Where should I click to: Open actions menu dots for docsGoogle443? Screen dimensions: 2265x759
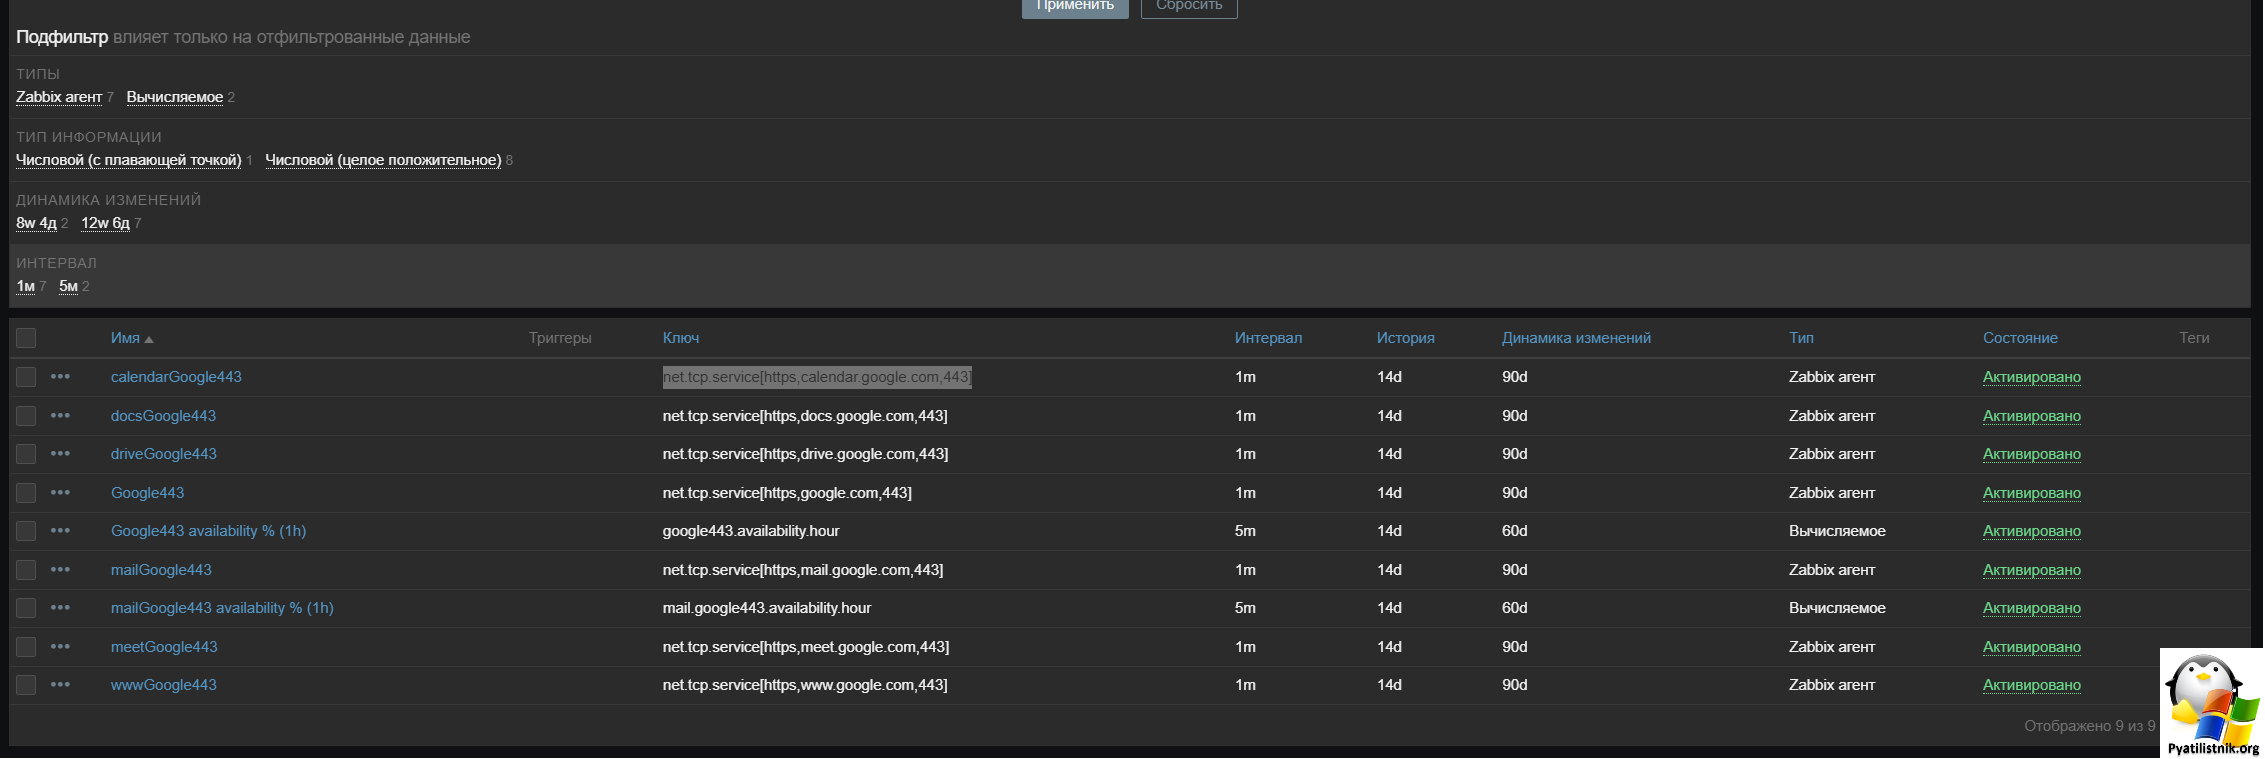(60, 416)
